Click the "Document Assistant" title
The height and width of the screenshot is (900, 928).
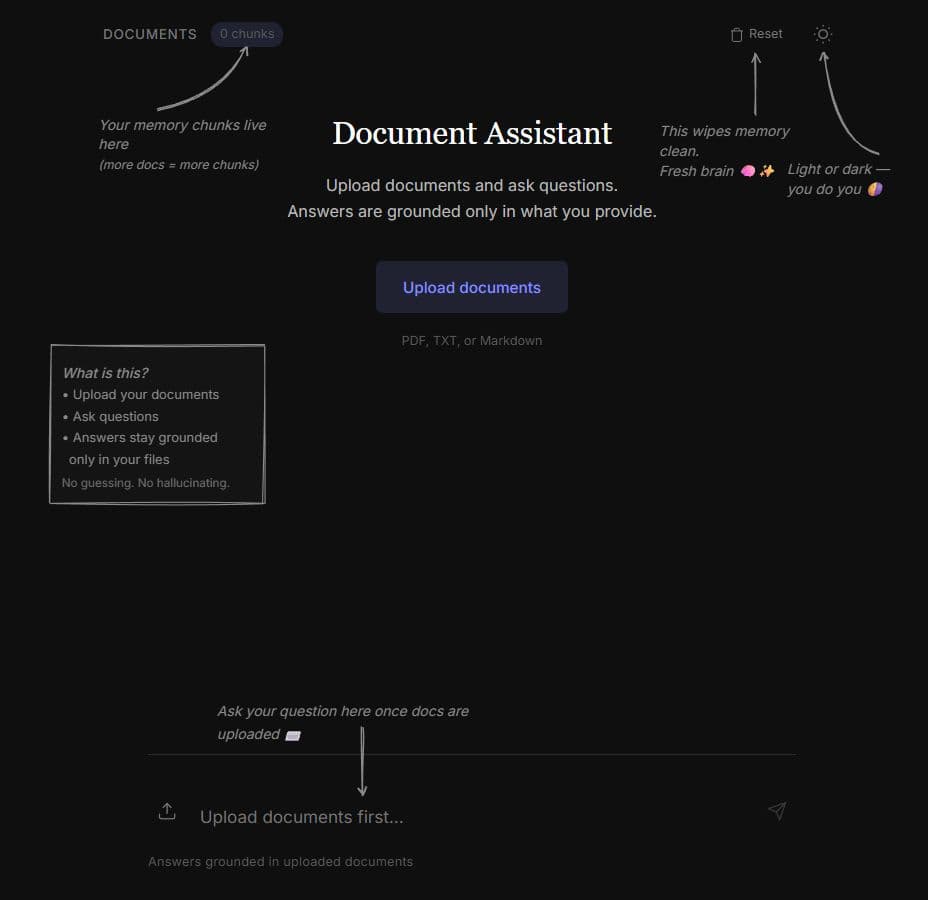472,133
